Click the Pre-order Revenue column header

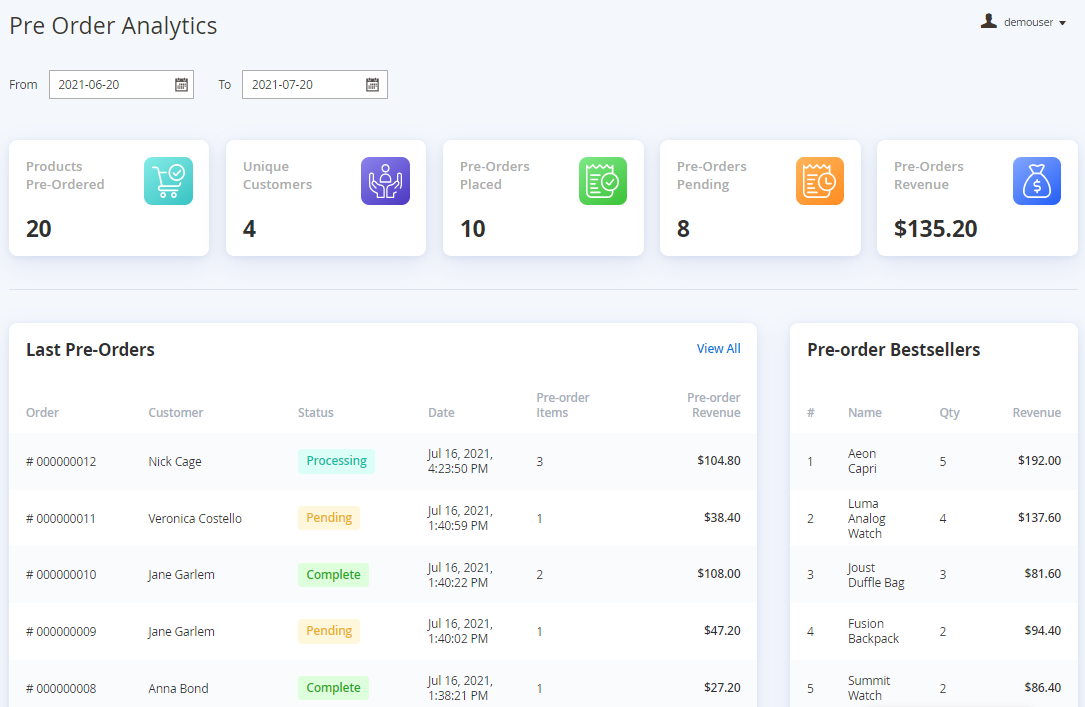(x=714, y=405)
